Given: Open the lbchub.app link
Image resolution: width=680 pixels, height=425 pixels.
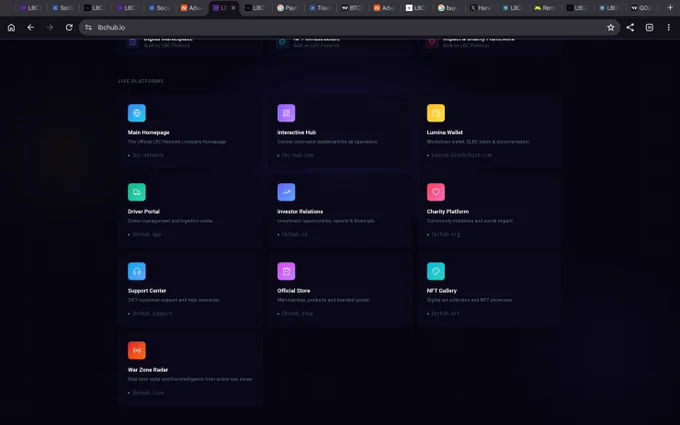Looking at the screenshot, I should click(147, 234).
